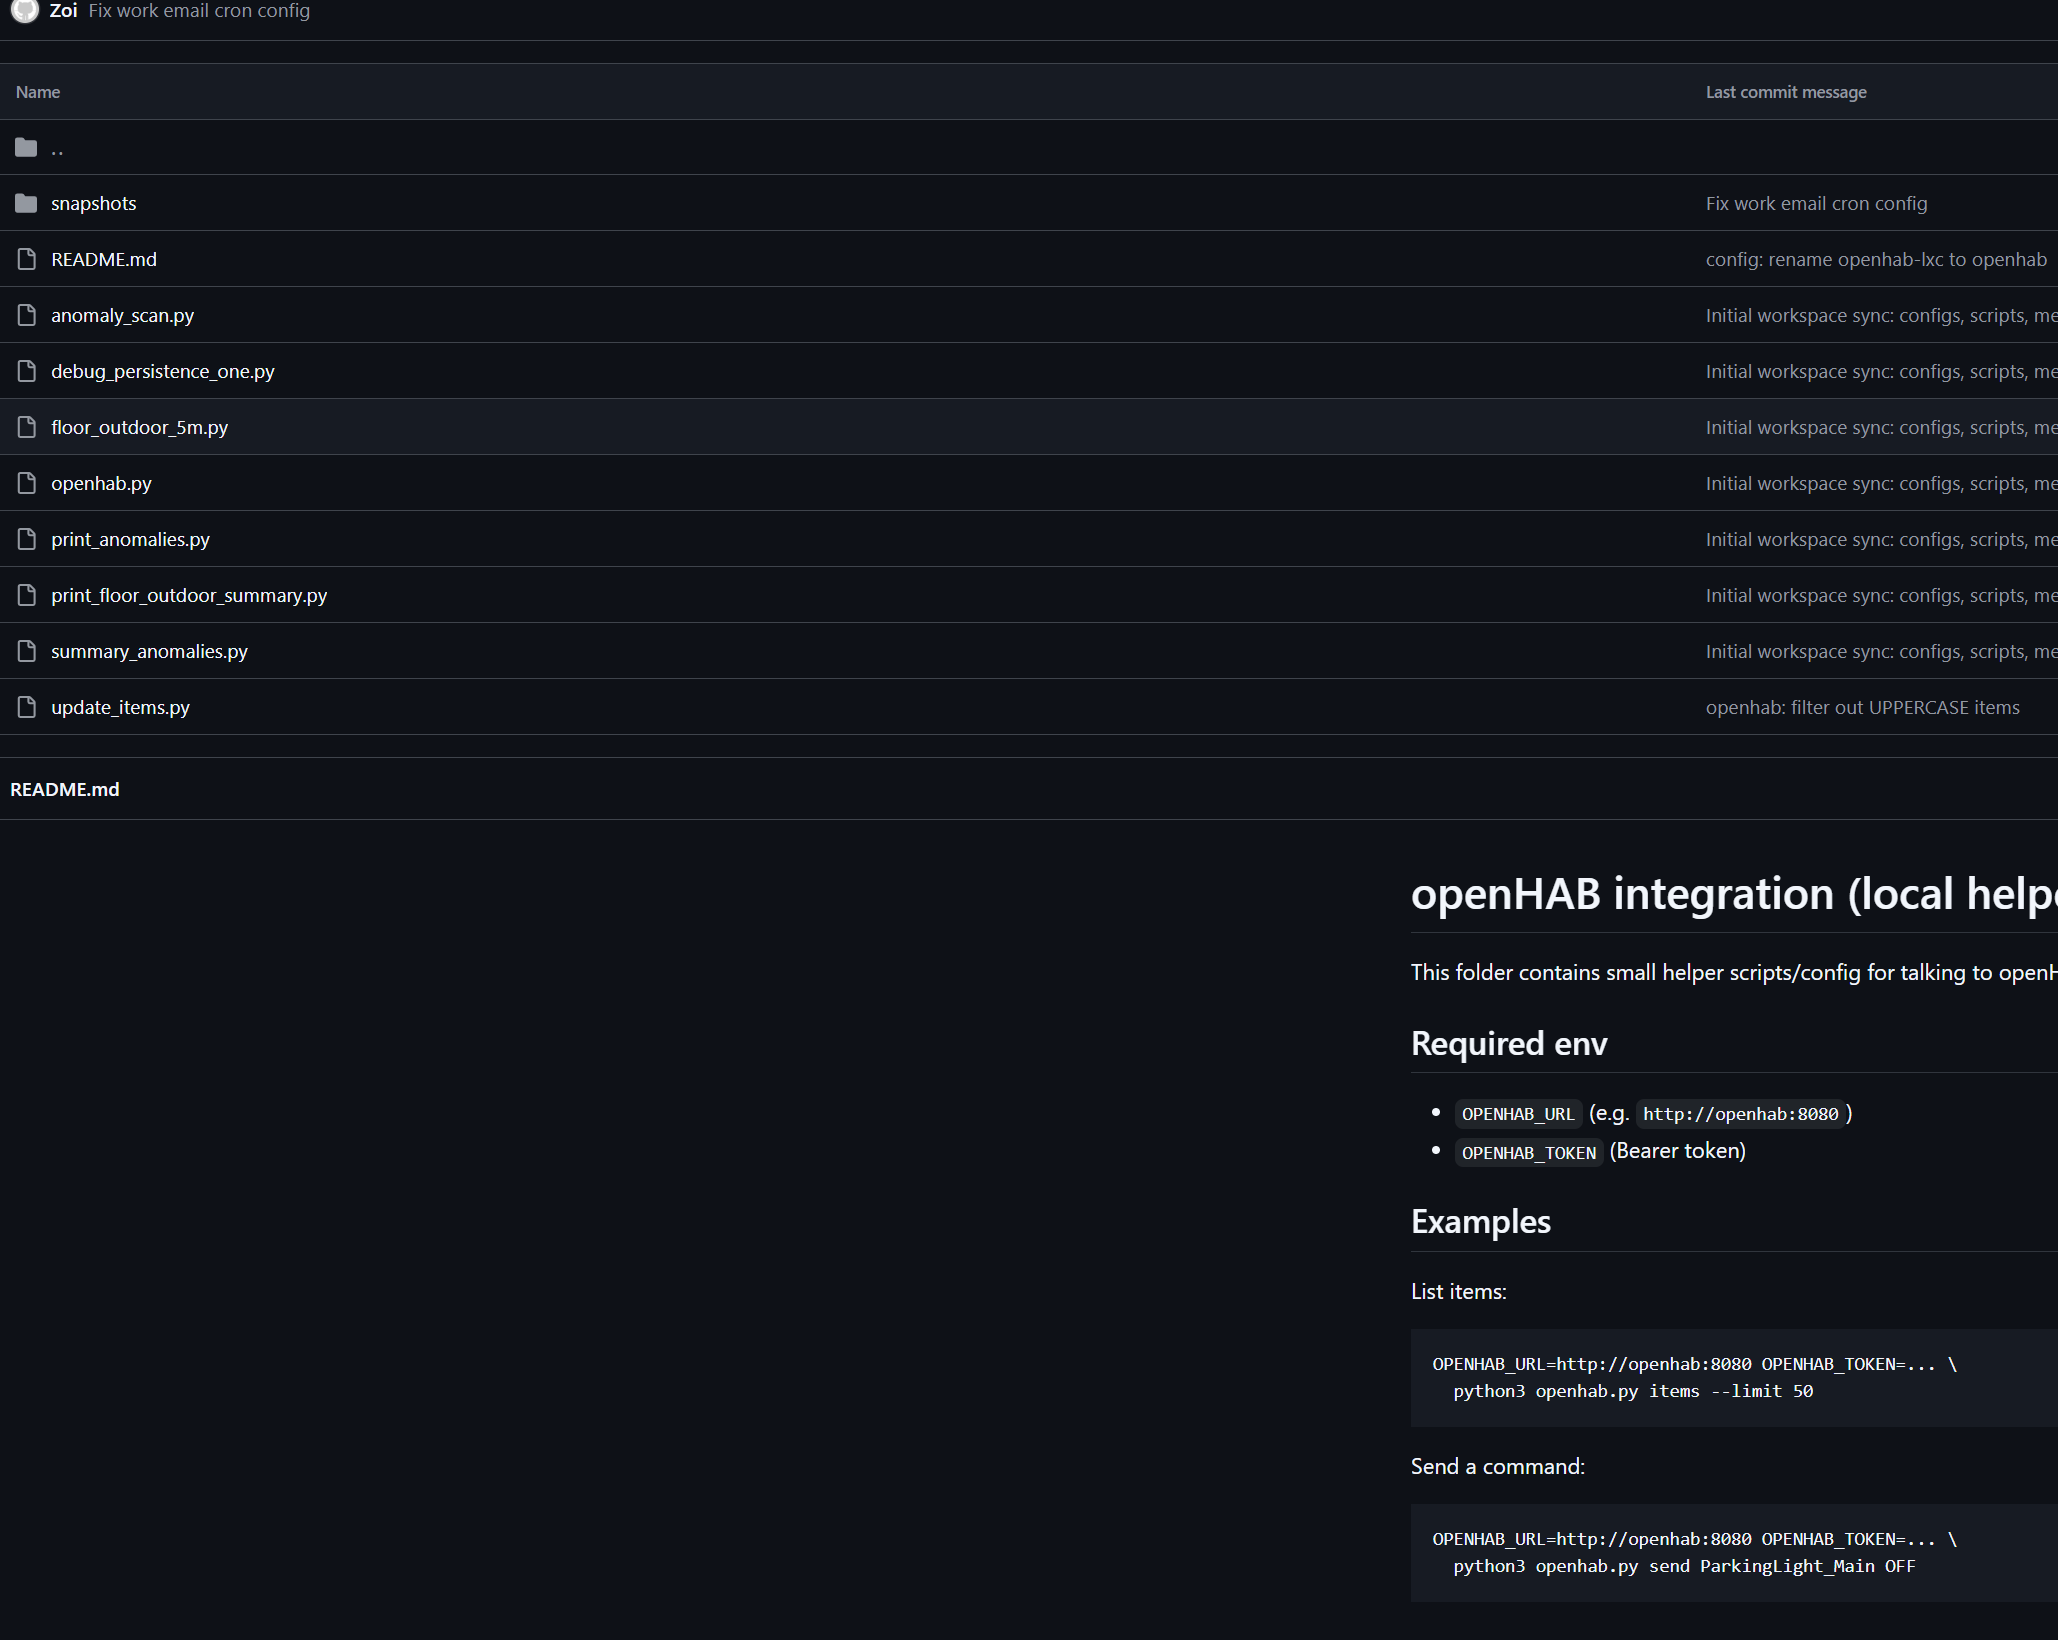2058x1640 pixels.
Task: Go up to parent directory
Action: [57, 148]
